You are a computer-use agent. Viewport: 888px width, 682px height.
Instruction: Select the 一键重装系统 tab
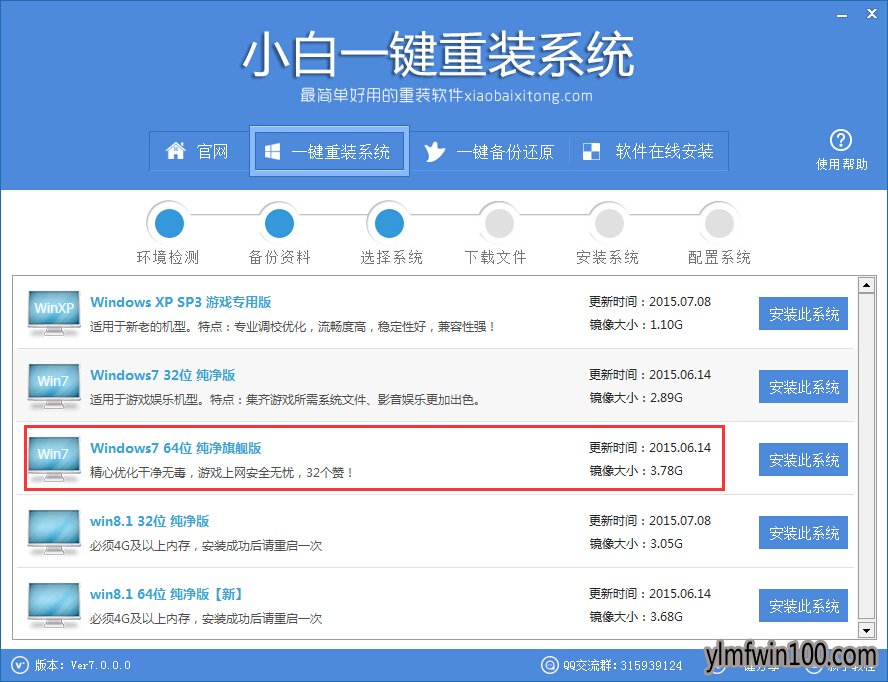click(329, 151)
